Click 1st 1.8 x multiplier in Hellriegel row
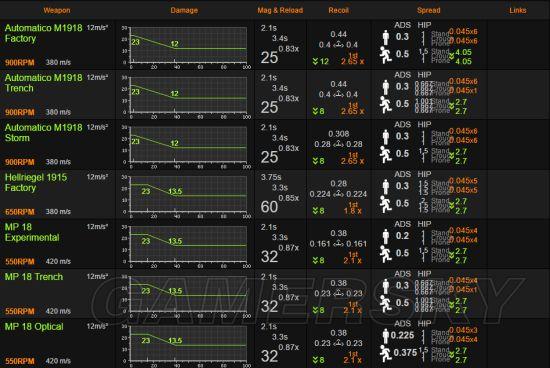 tap(353, 208)
